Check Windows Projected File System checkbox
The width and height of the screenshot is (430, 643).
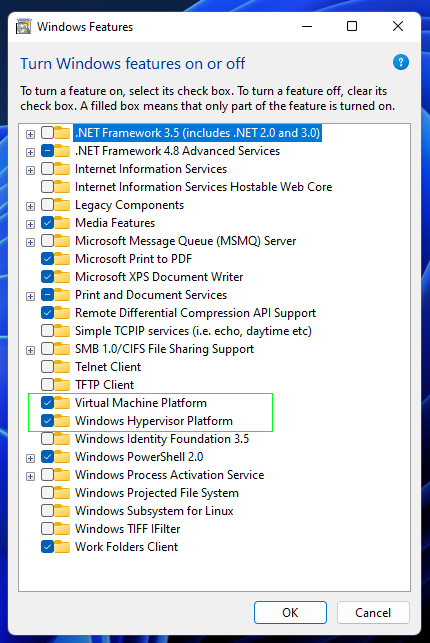pos(48,493)
